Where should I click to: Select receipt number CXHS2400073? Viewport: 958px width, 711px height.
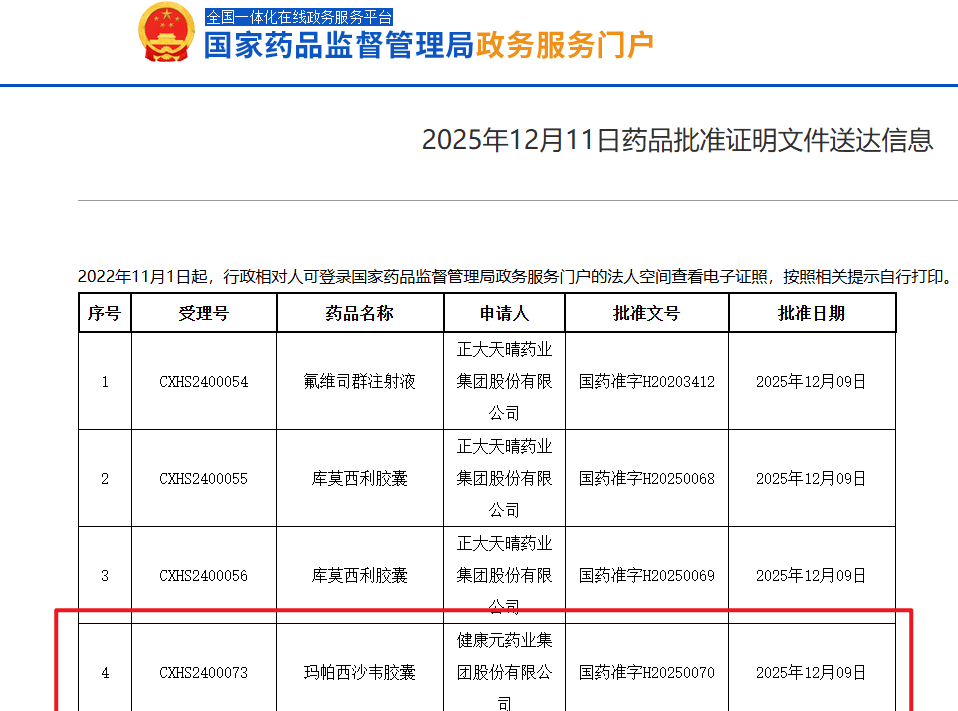[203, 673]
